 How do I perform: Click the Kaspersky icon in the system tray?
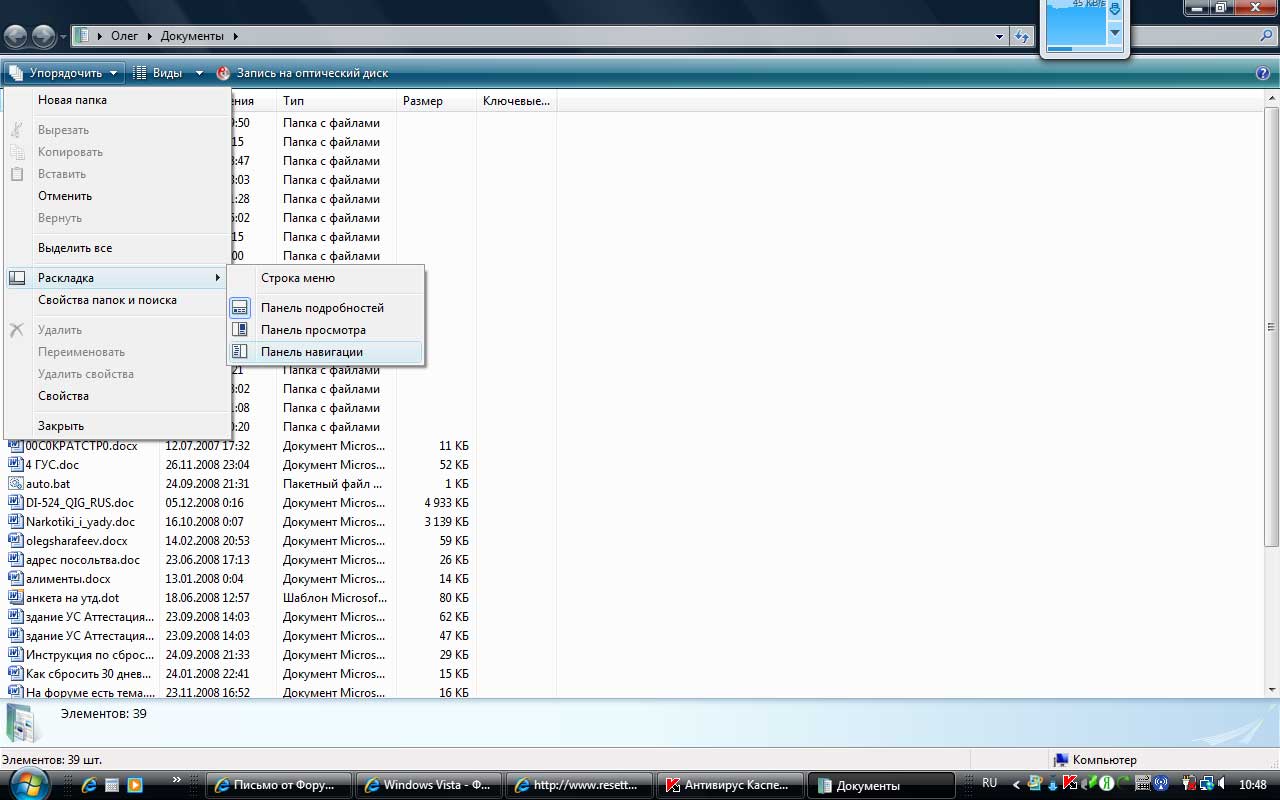1070,785
